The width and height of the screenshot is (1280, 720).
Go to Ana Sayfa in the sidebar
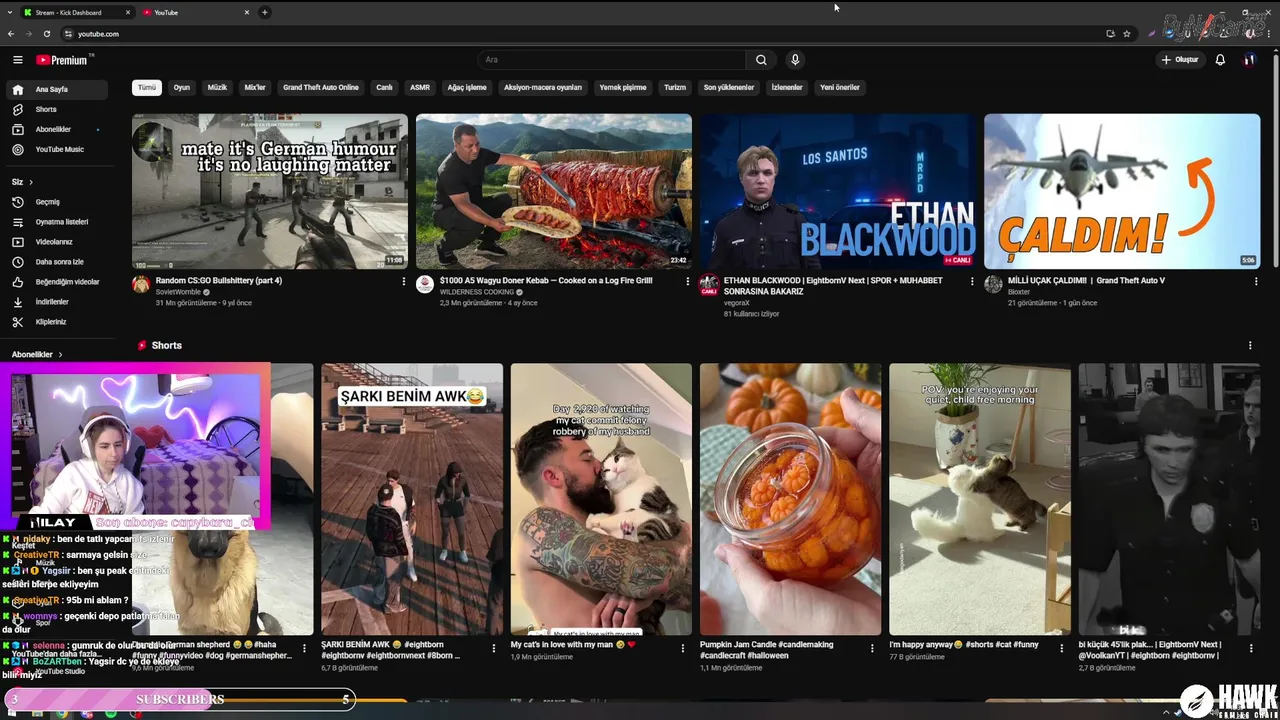click(x=58, y=89)
